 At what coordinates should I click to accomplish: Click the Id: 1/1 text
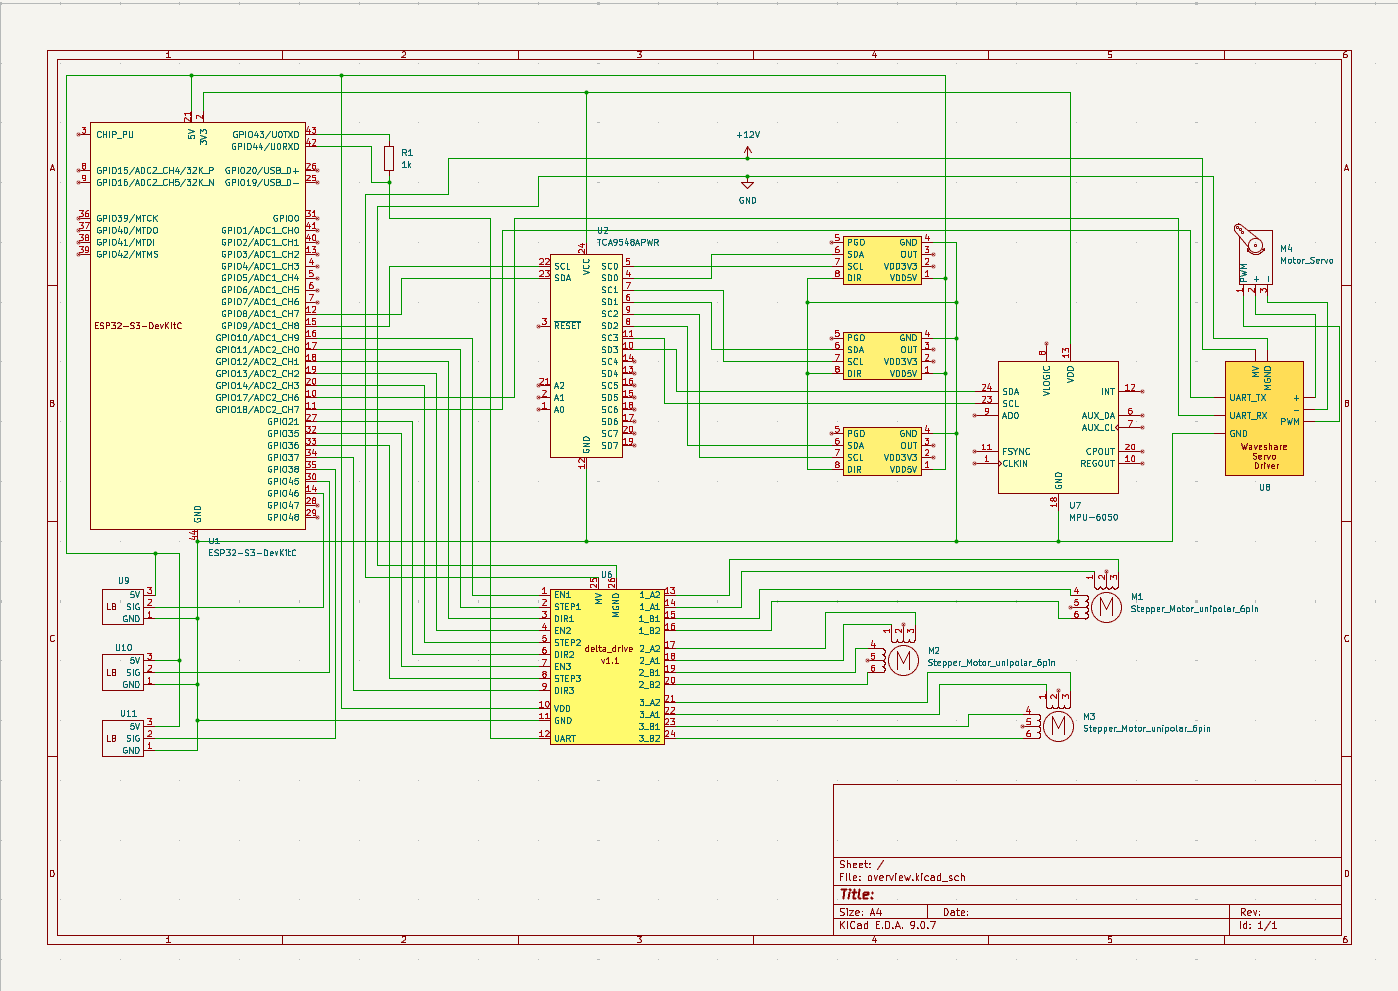click(x=1258, y=926)
